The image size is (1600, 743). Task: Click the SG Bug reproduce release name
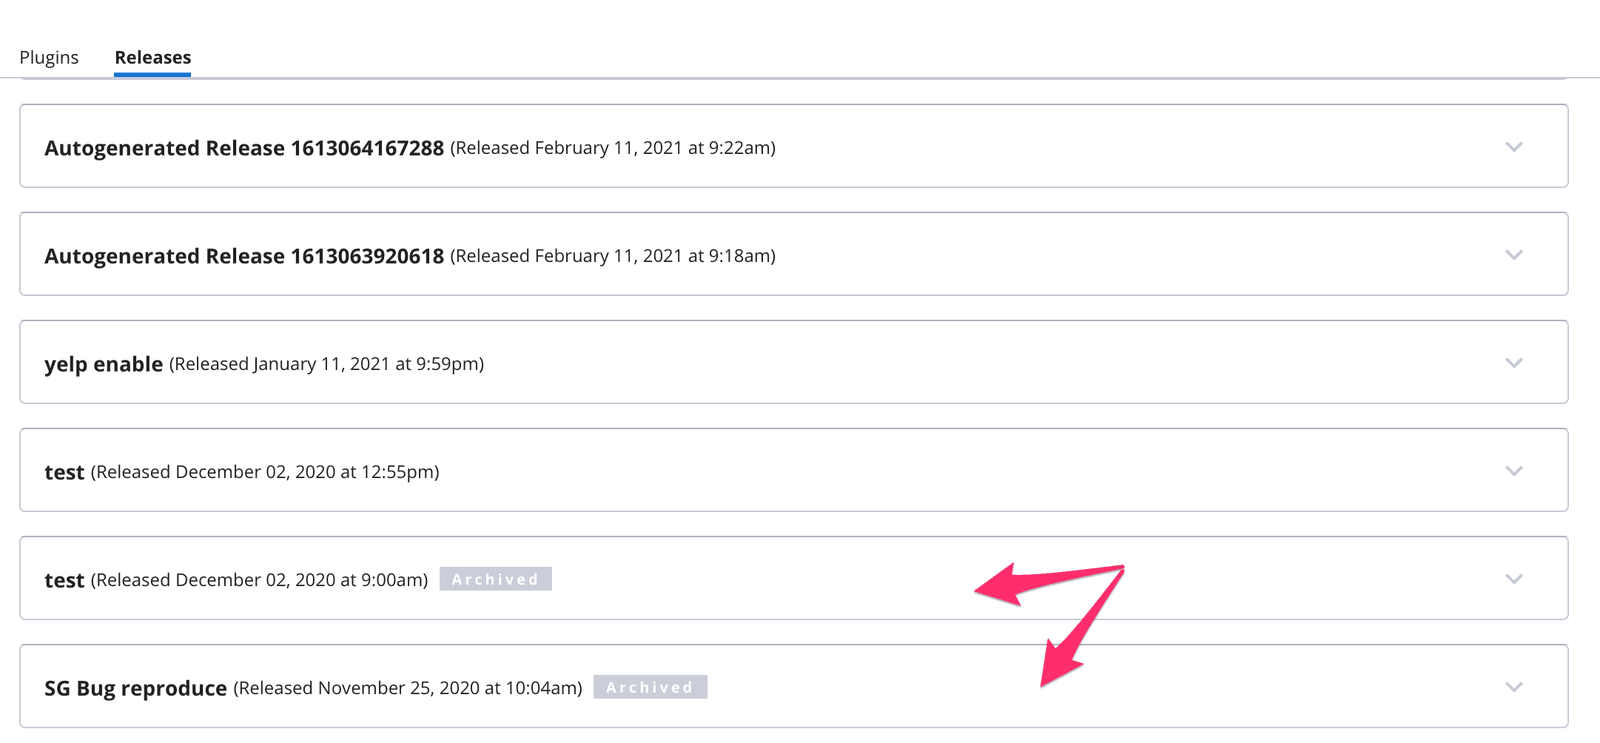135,687
